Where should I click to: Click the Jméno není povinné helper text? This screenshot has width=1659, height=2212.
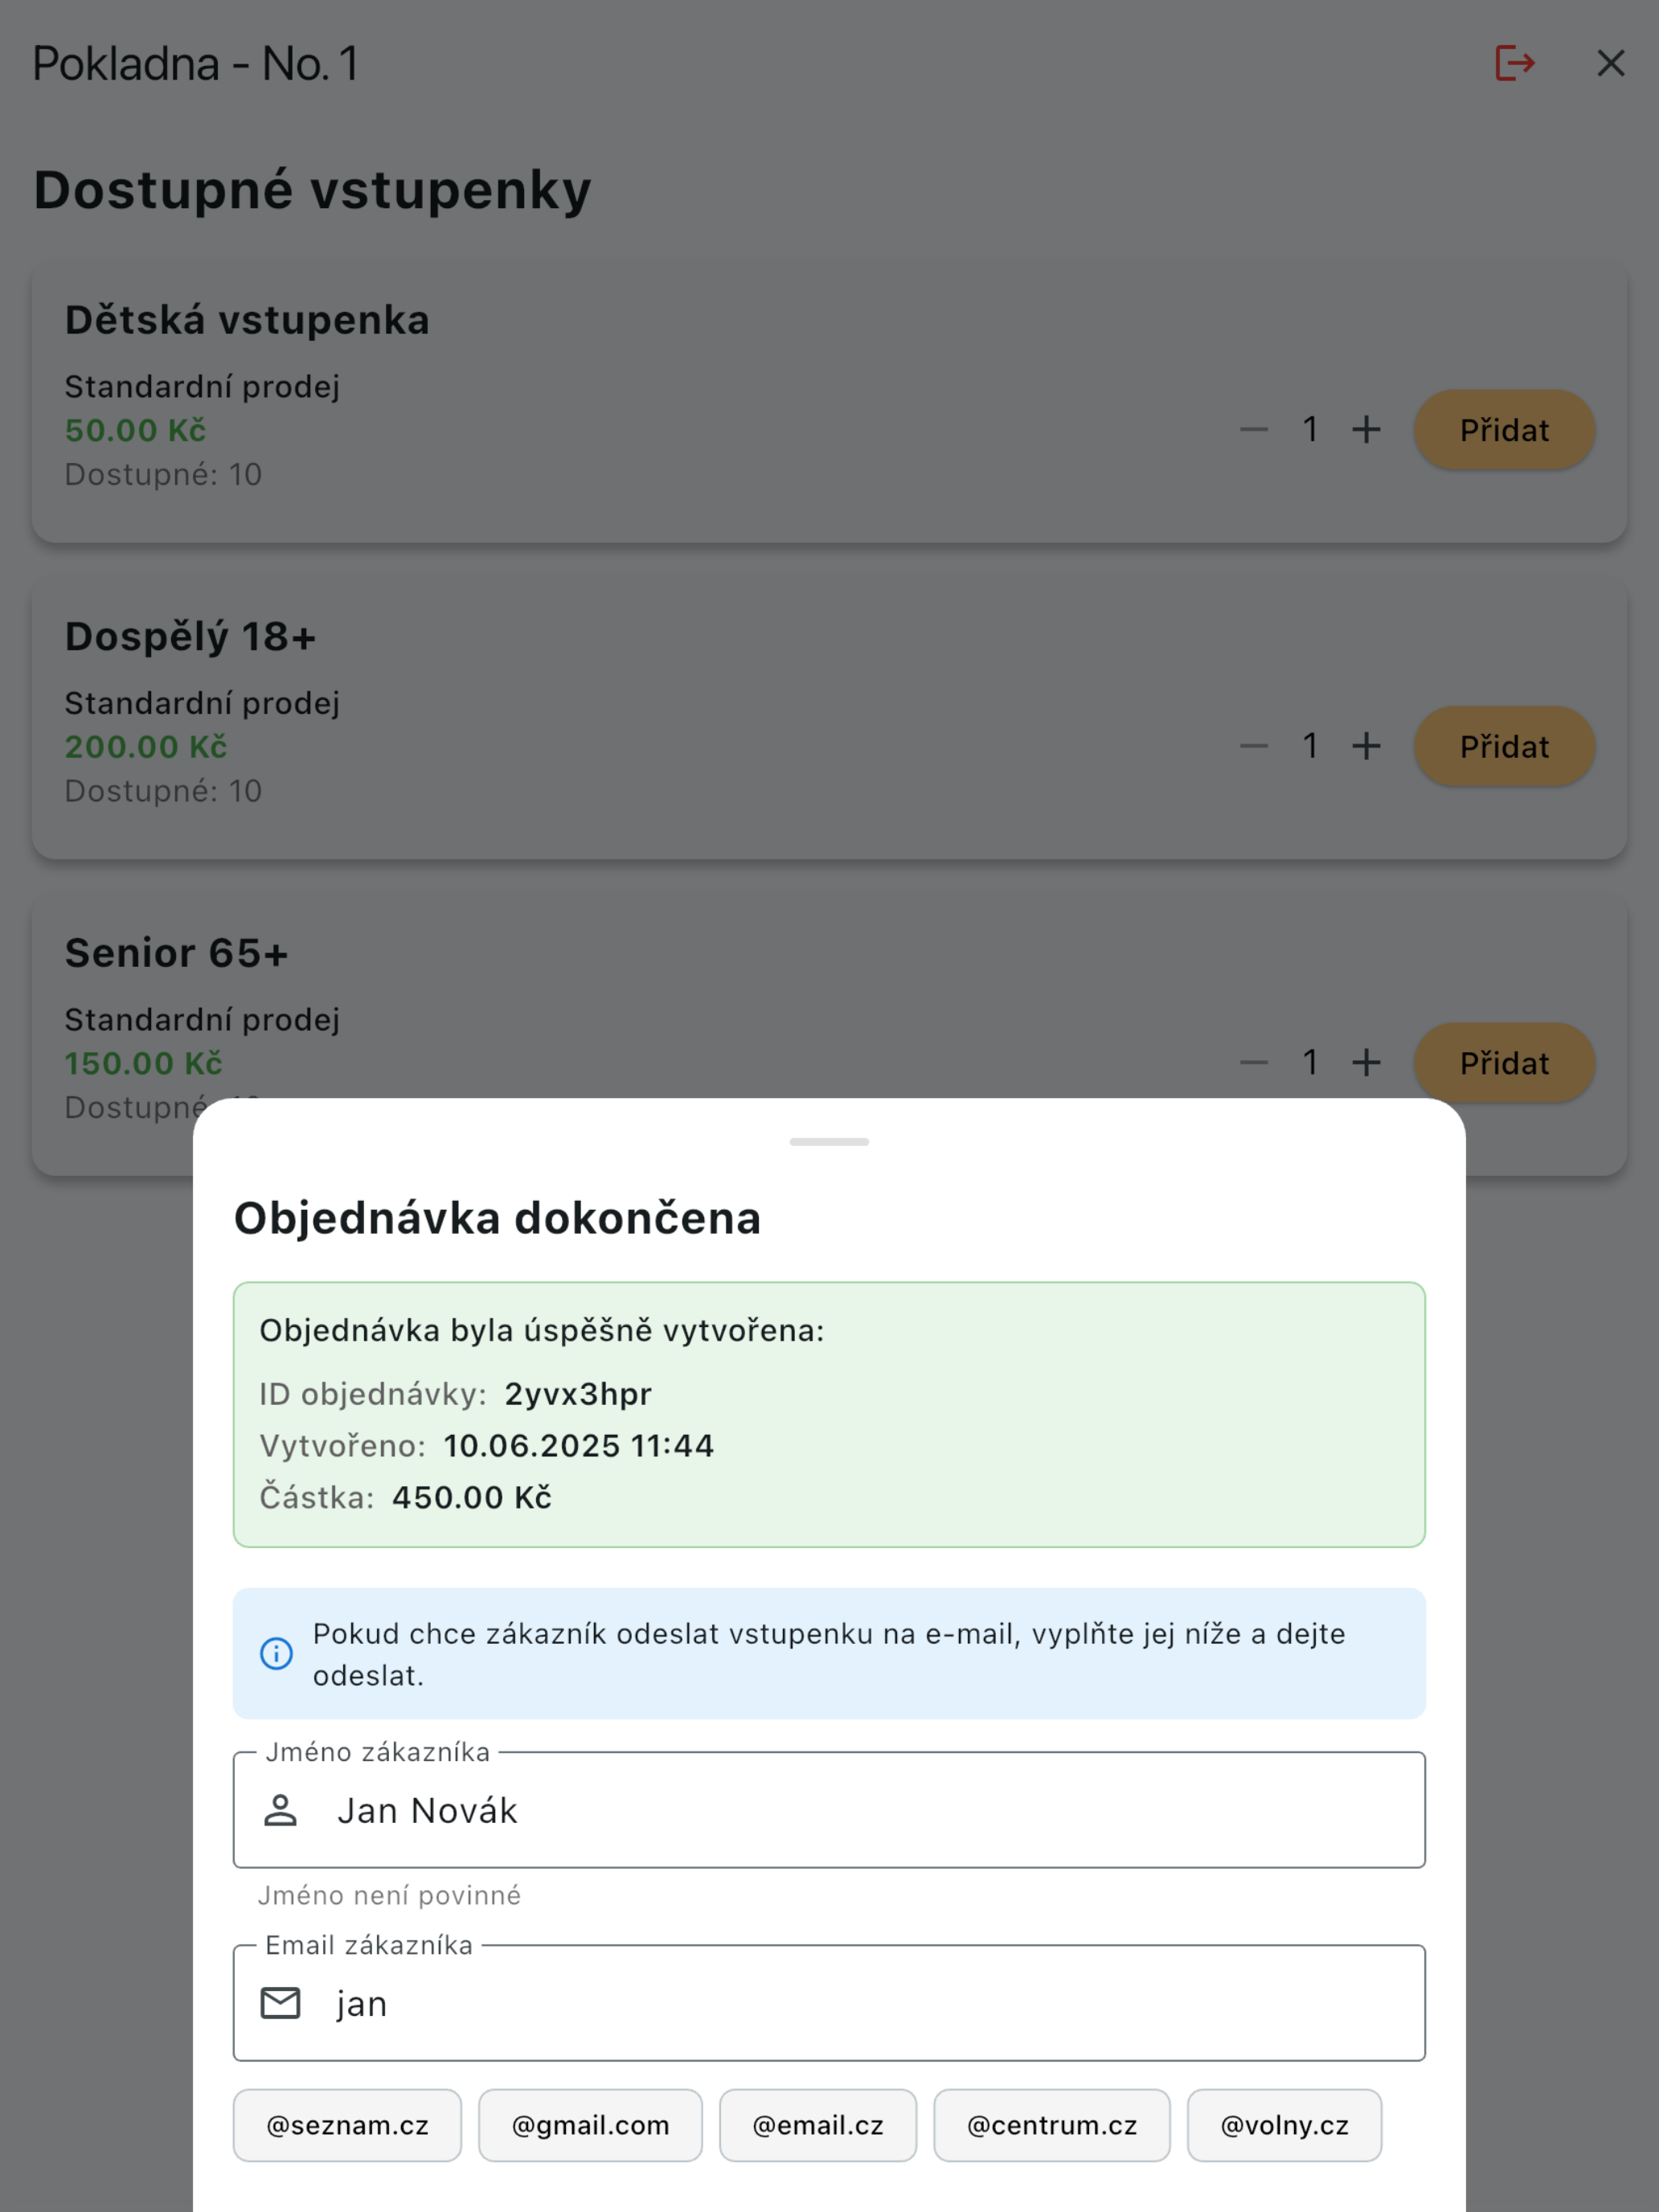[389, 1895]
